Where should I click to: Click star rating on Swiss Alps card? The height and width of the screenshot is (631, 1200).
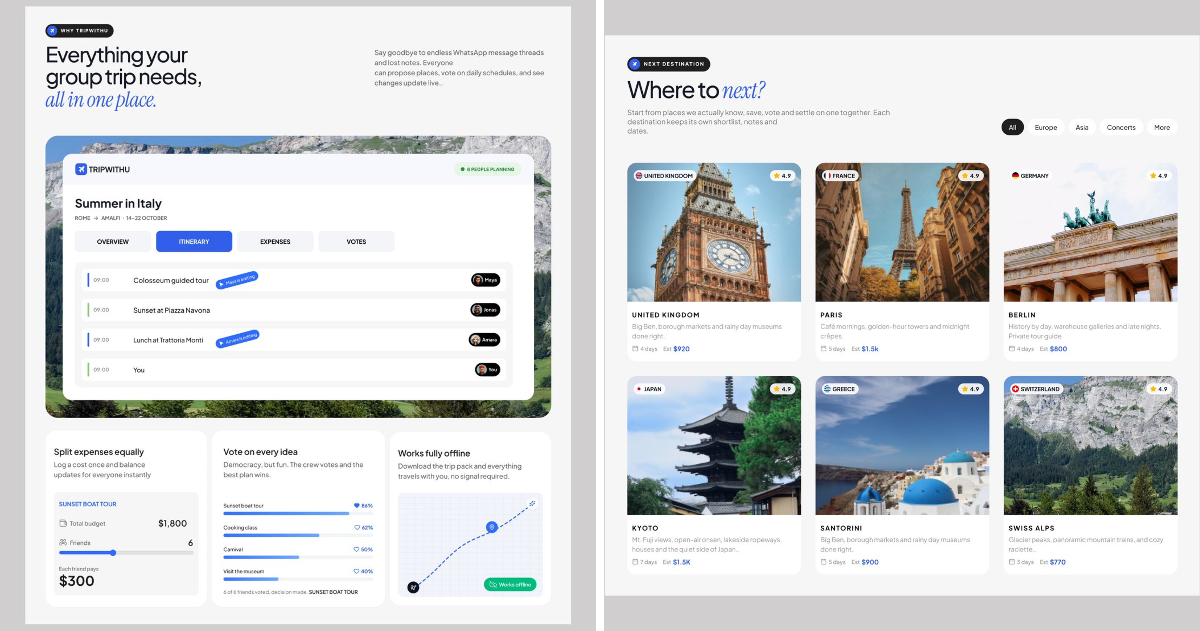1159,389
